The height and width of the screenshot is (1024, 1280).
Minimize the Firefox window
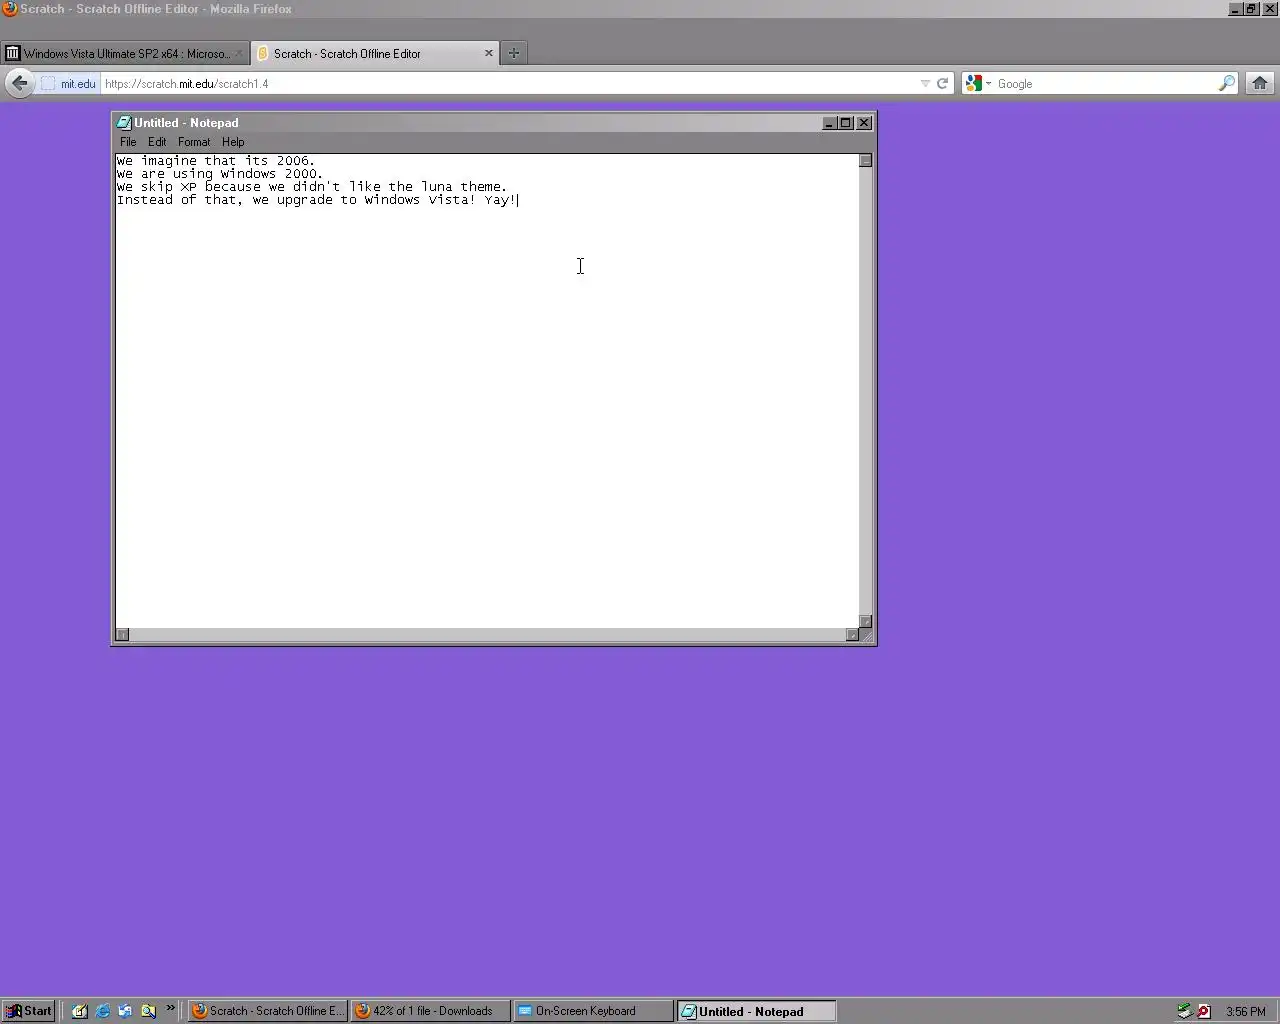[x=1235, y=9]
